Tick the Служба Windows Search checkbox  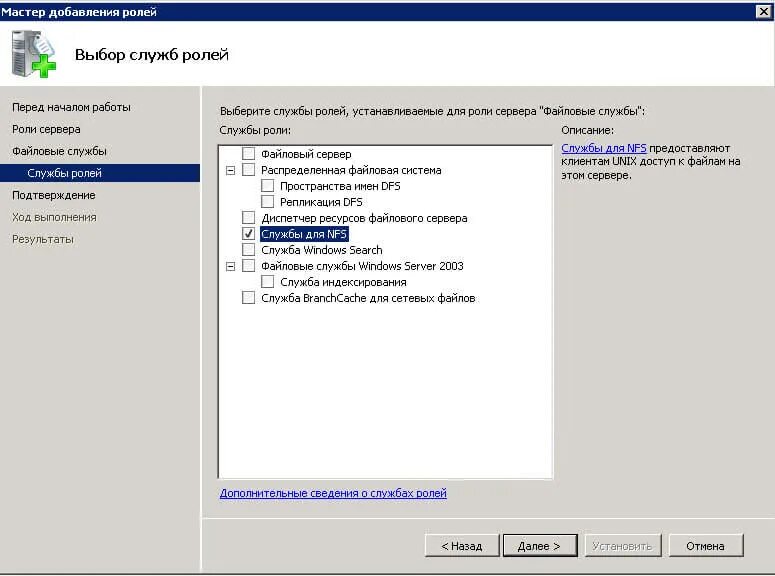pos(249,250)
